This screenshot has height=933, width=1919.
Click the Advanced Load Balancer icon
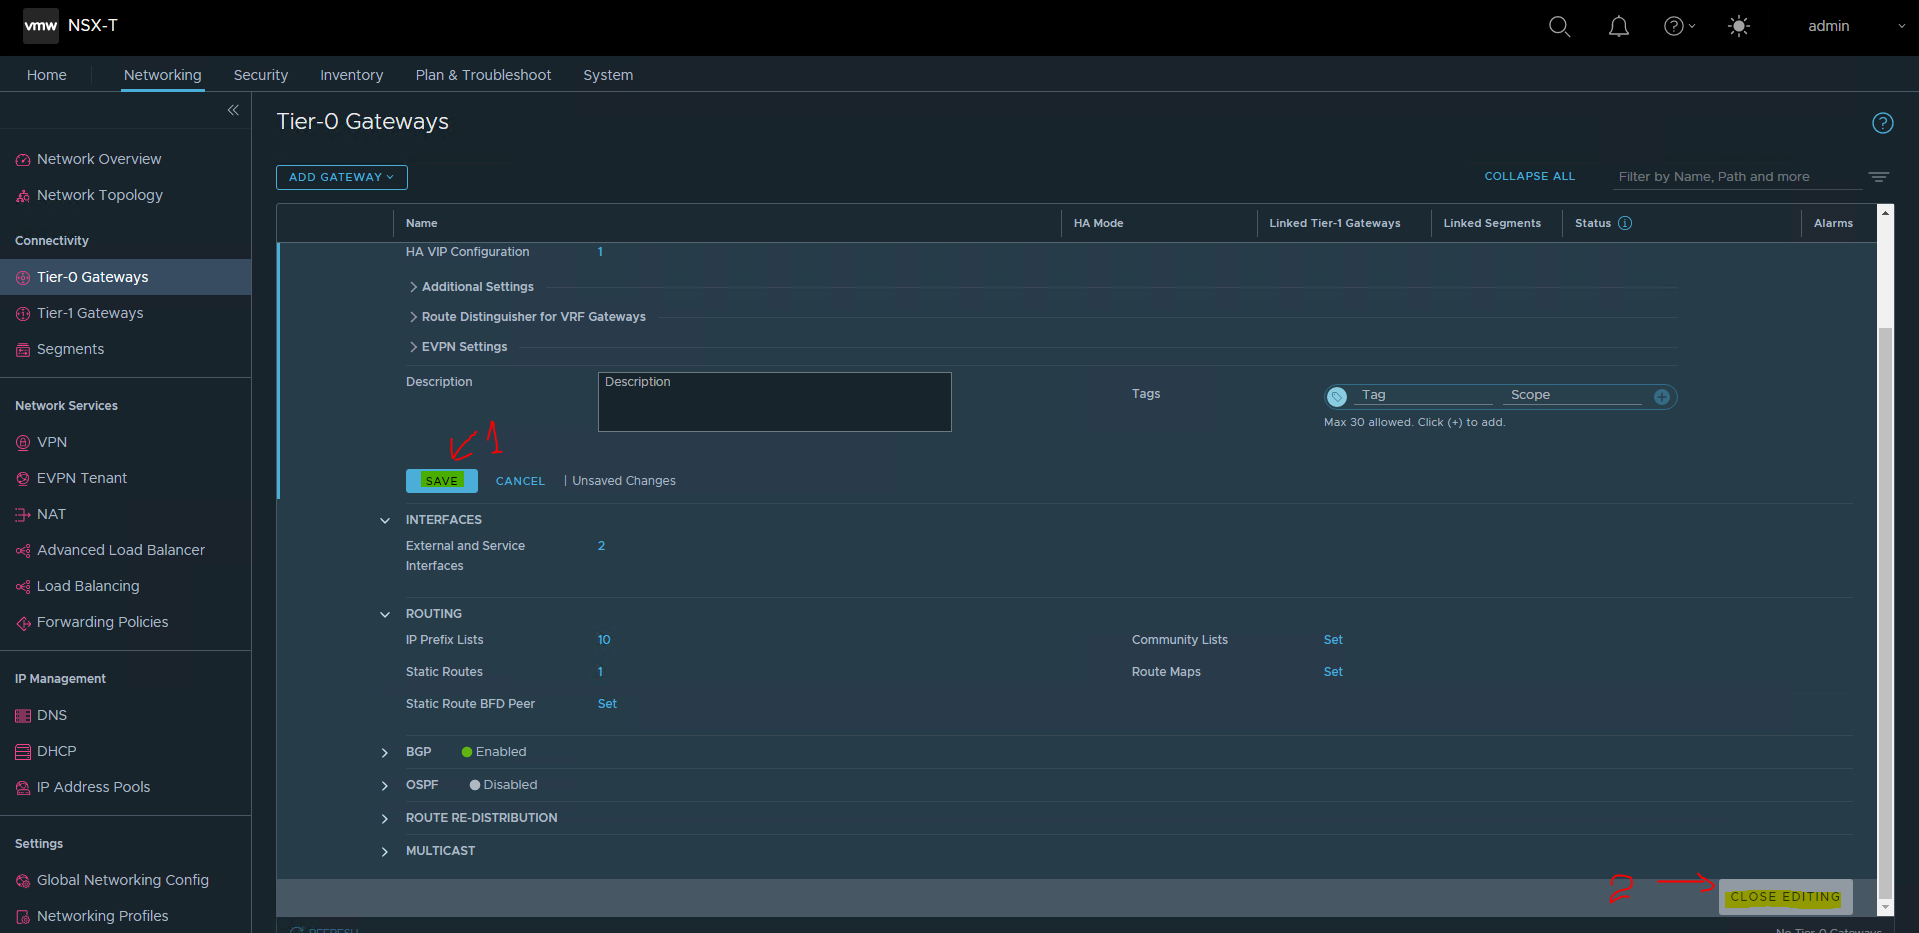click(23, 551)
